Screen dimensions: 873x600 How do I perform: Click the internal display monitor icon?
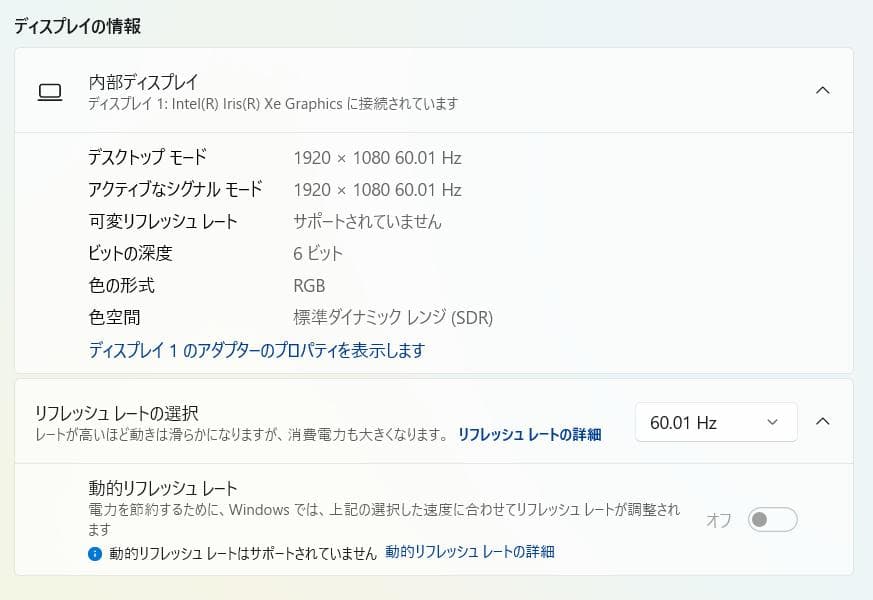click(51, 91)
